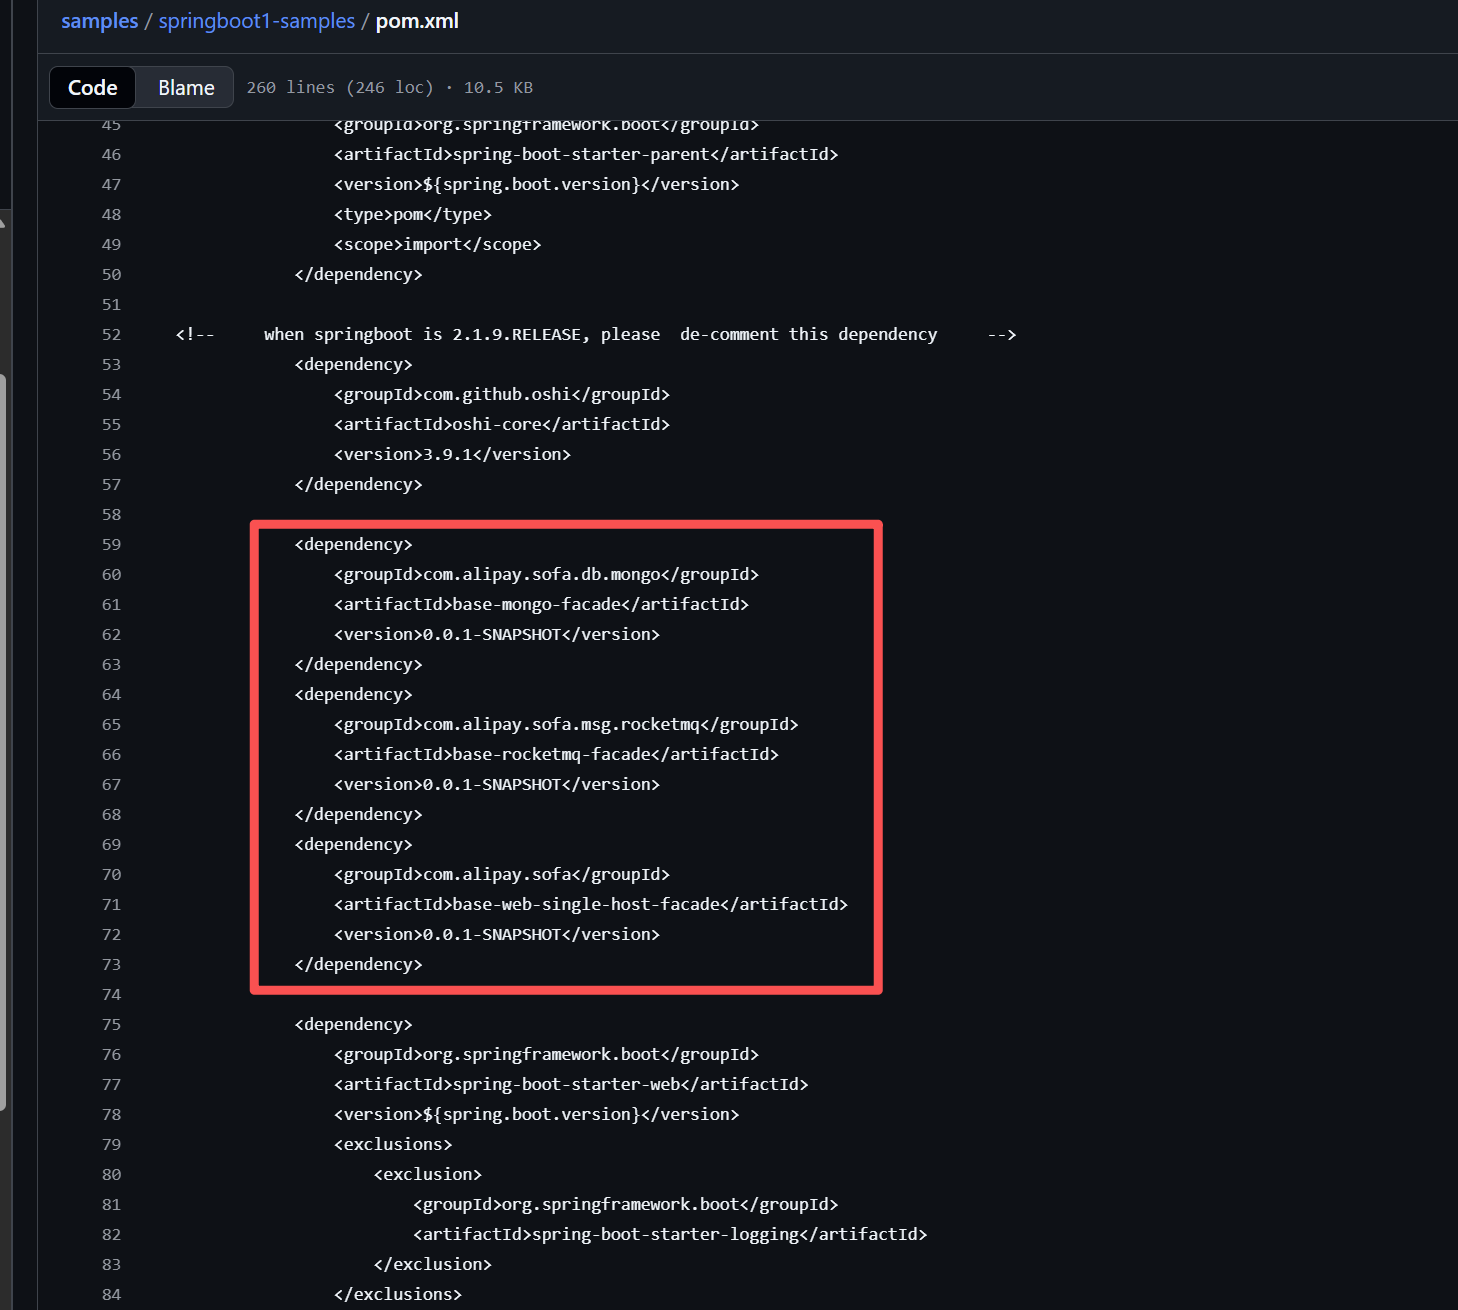Click the base-rocketmq-facade artifactId line
Image resolution: width=1458 pixels, height=1310 pixels.
tap(556, 755)
